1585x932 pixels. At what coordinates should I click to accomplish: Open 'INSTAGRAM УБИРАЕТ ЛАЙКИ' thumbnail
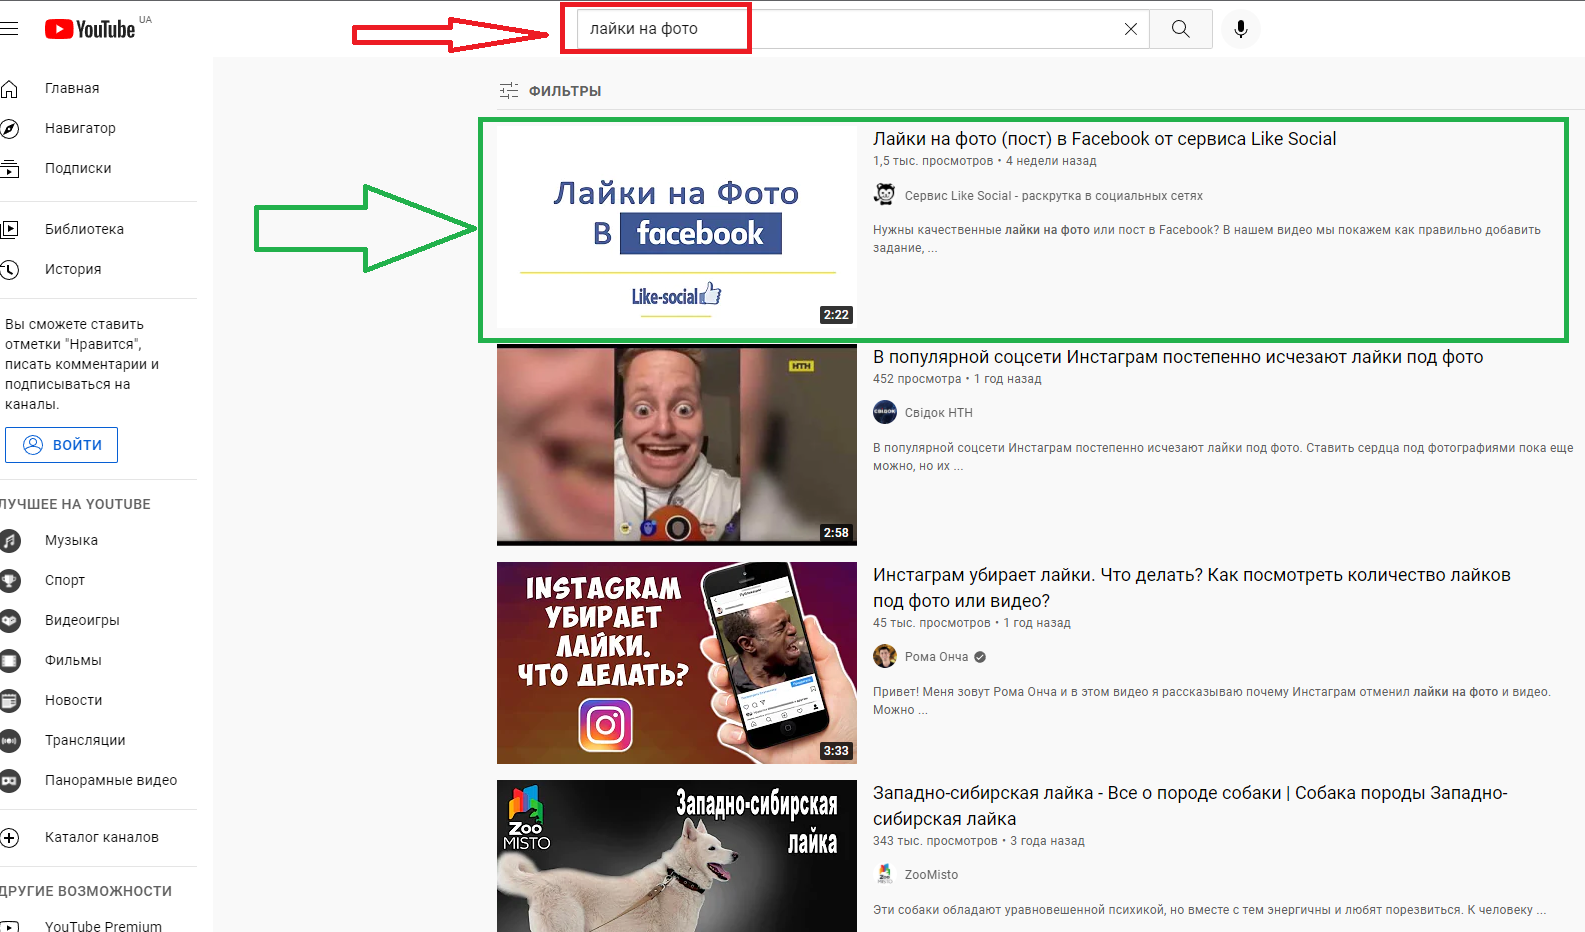point(677,663)
